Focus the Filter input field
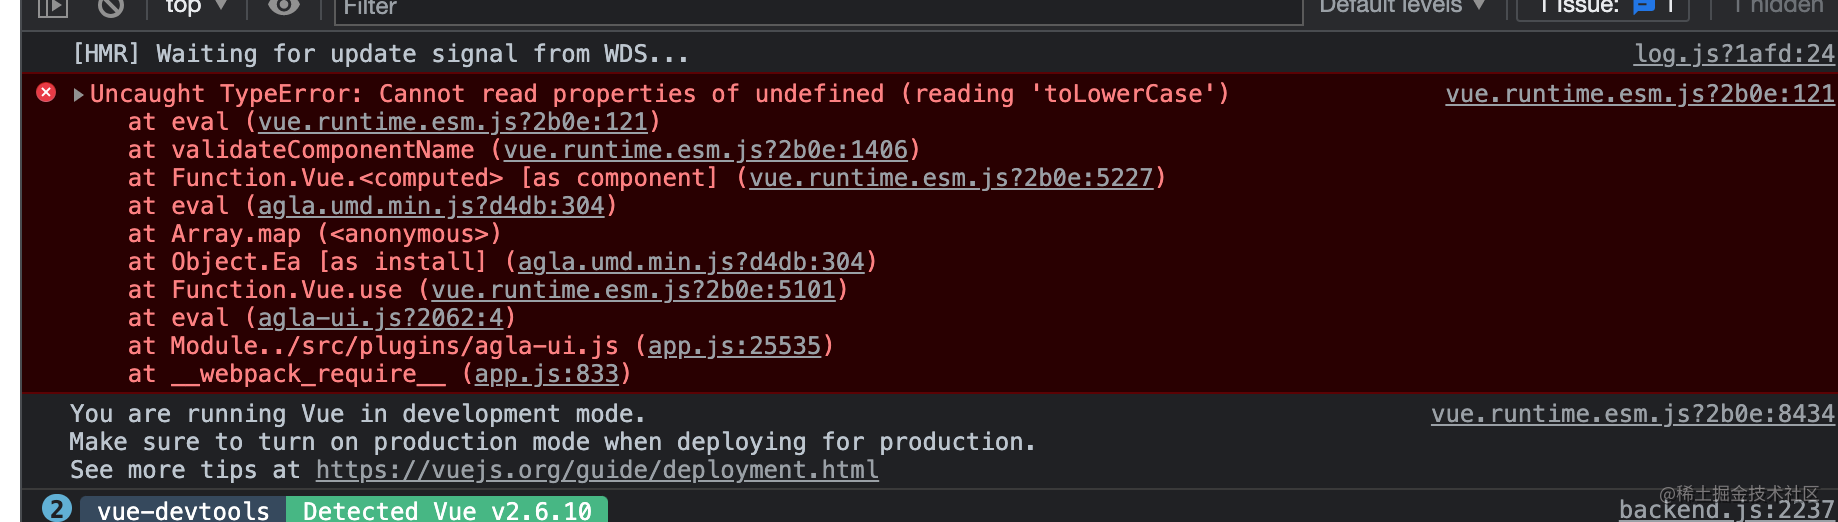 click(818, 9)
